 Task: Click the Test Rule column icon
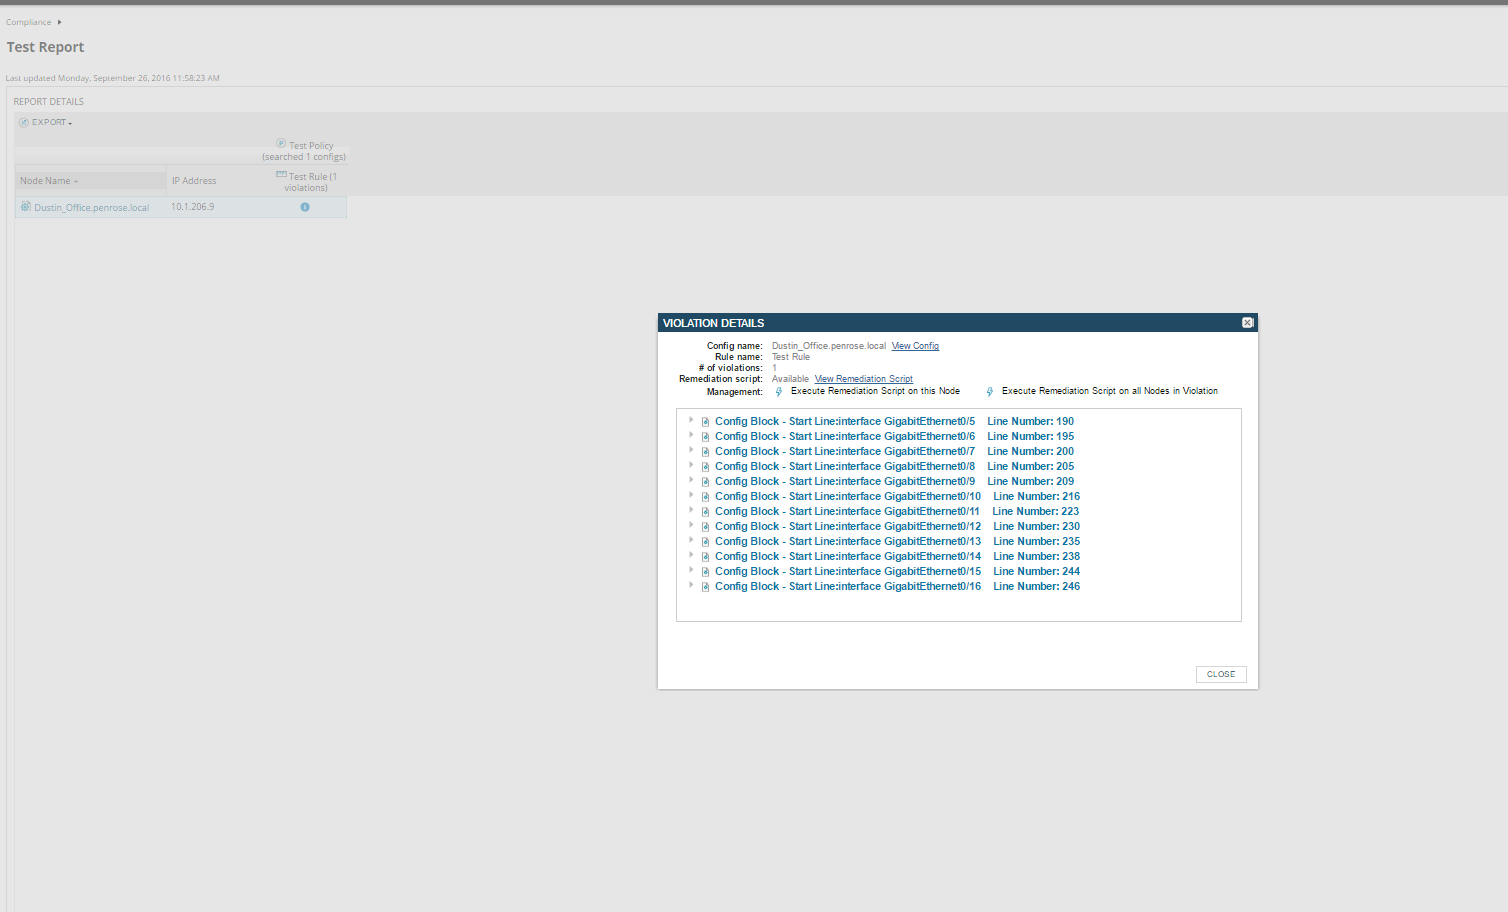tap(281, 175)
